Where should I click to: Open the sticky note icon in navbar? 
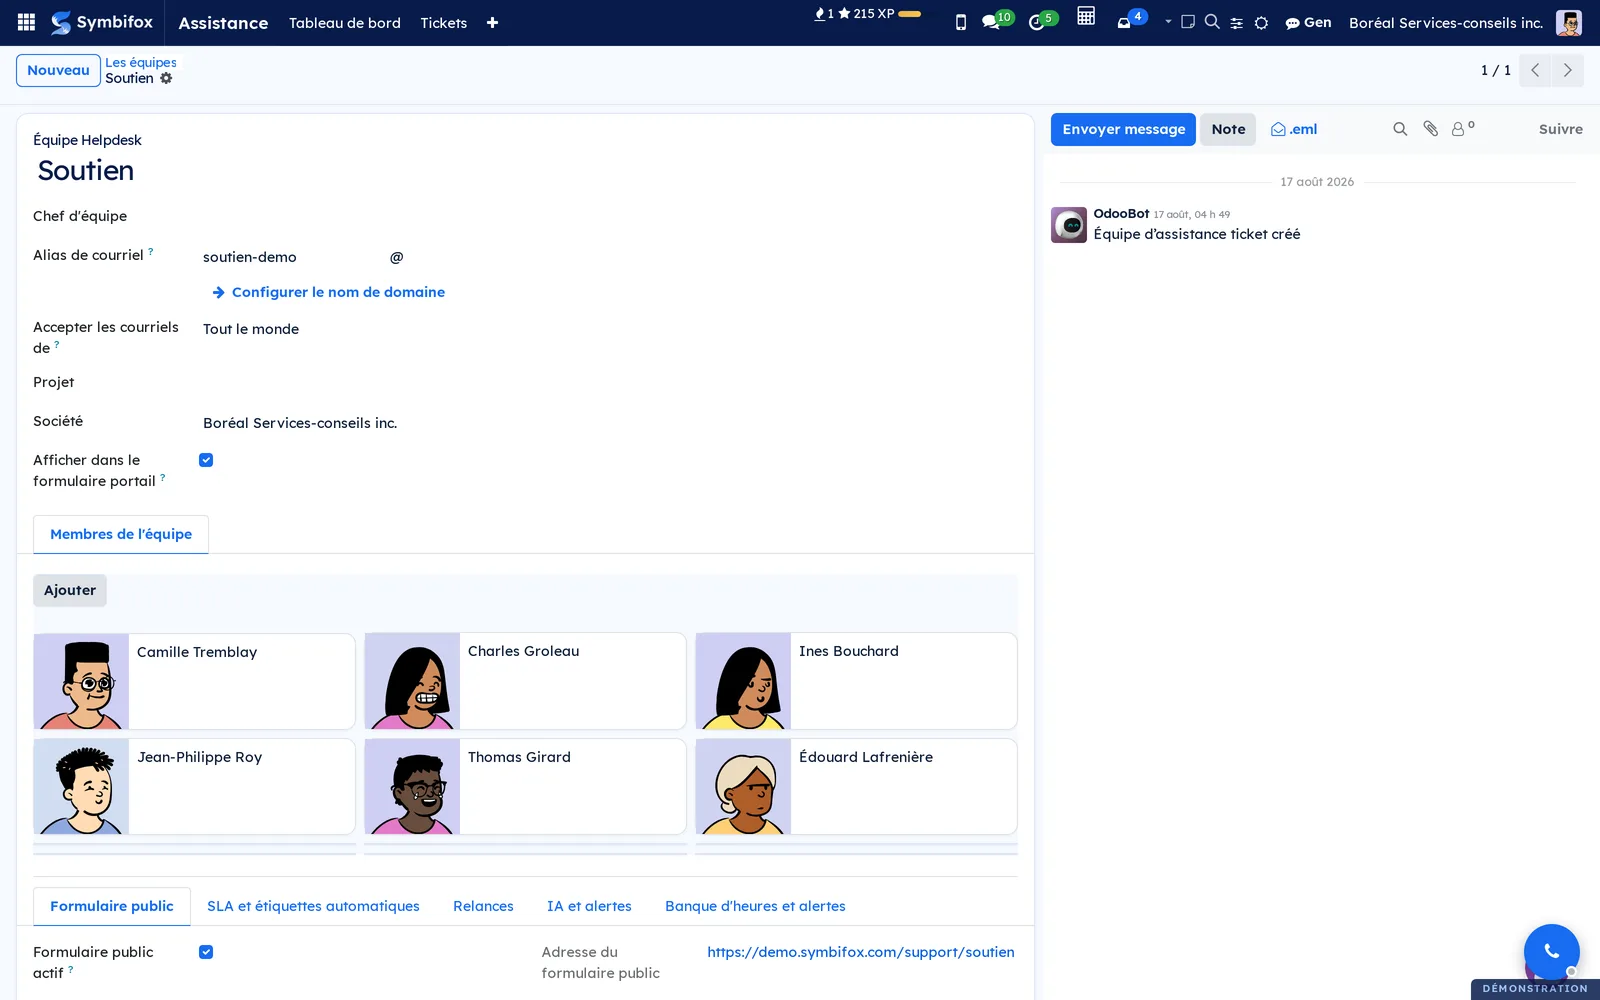(1188, 22)
